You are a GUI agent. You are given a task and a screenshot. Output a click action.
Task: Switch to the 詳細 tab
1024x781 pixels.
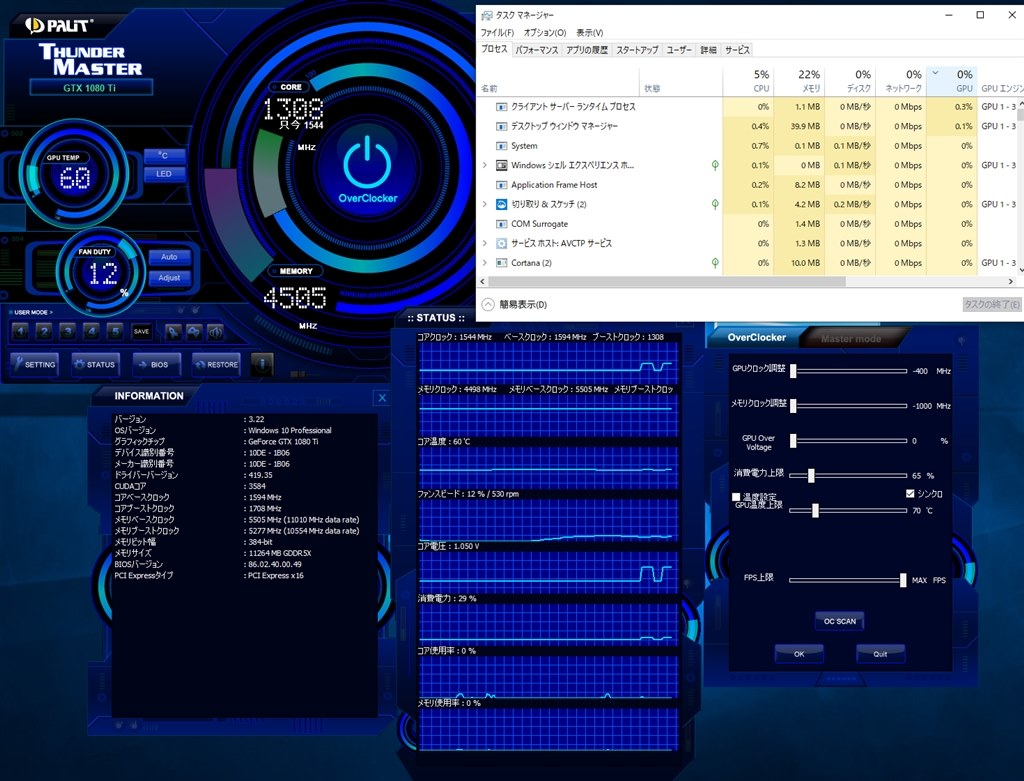(x=708, y=50)
